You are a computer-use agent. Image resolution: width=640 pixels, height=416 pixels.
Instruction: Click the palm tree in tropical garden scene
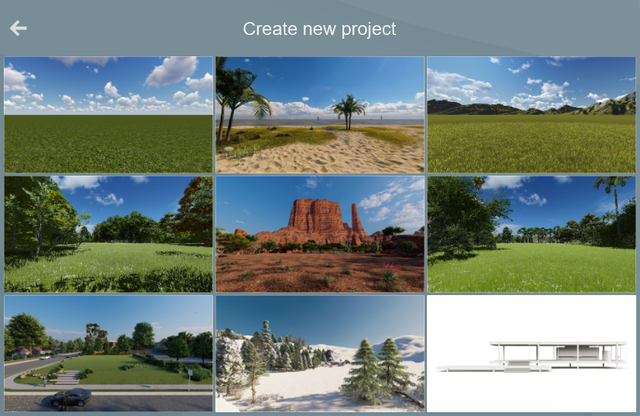point(611,195)
